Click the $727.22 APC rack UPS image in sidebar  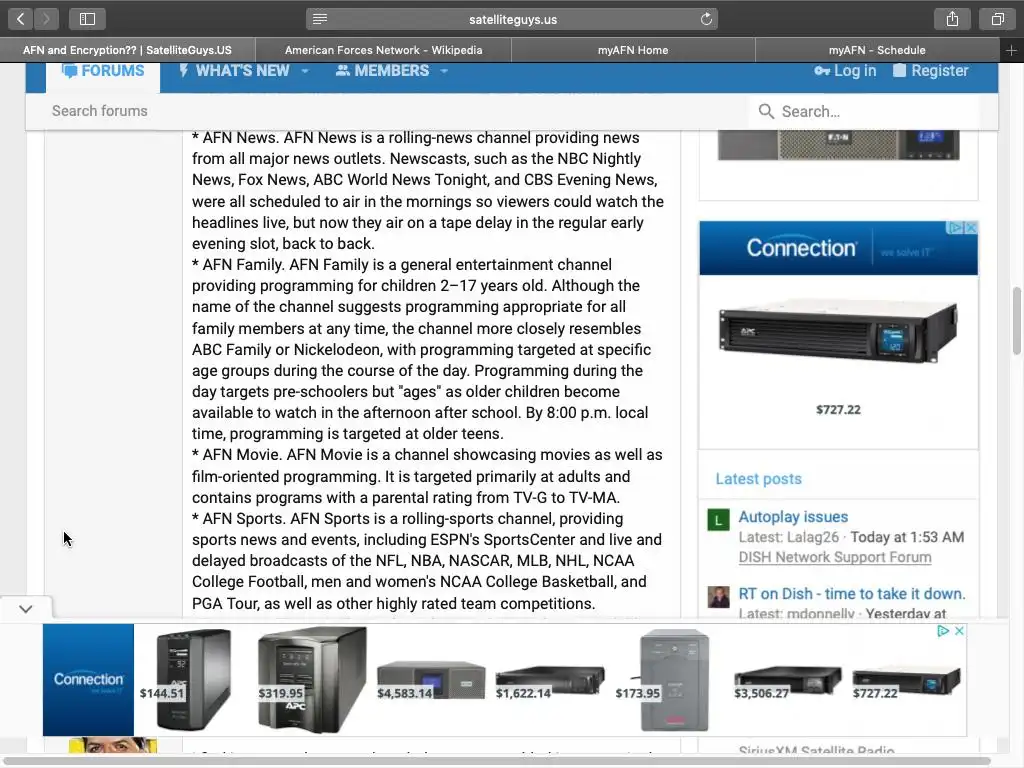pyautogui.click(x=839, y=332)
